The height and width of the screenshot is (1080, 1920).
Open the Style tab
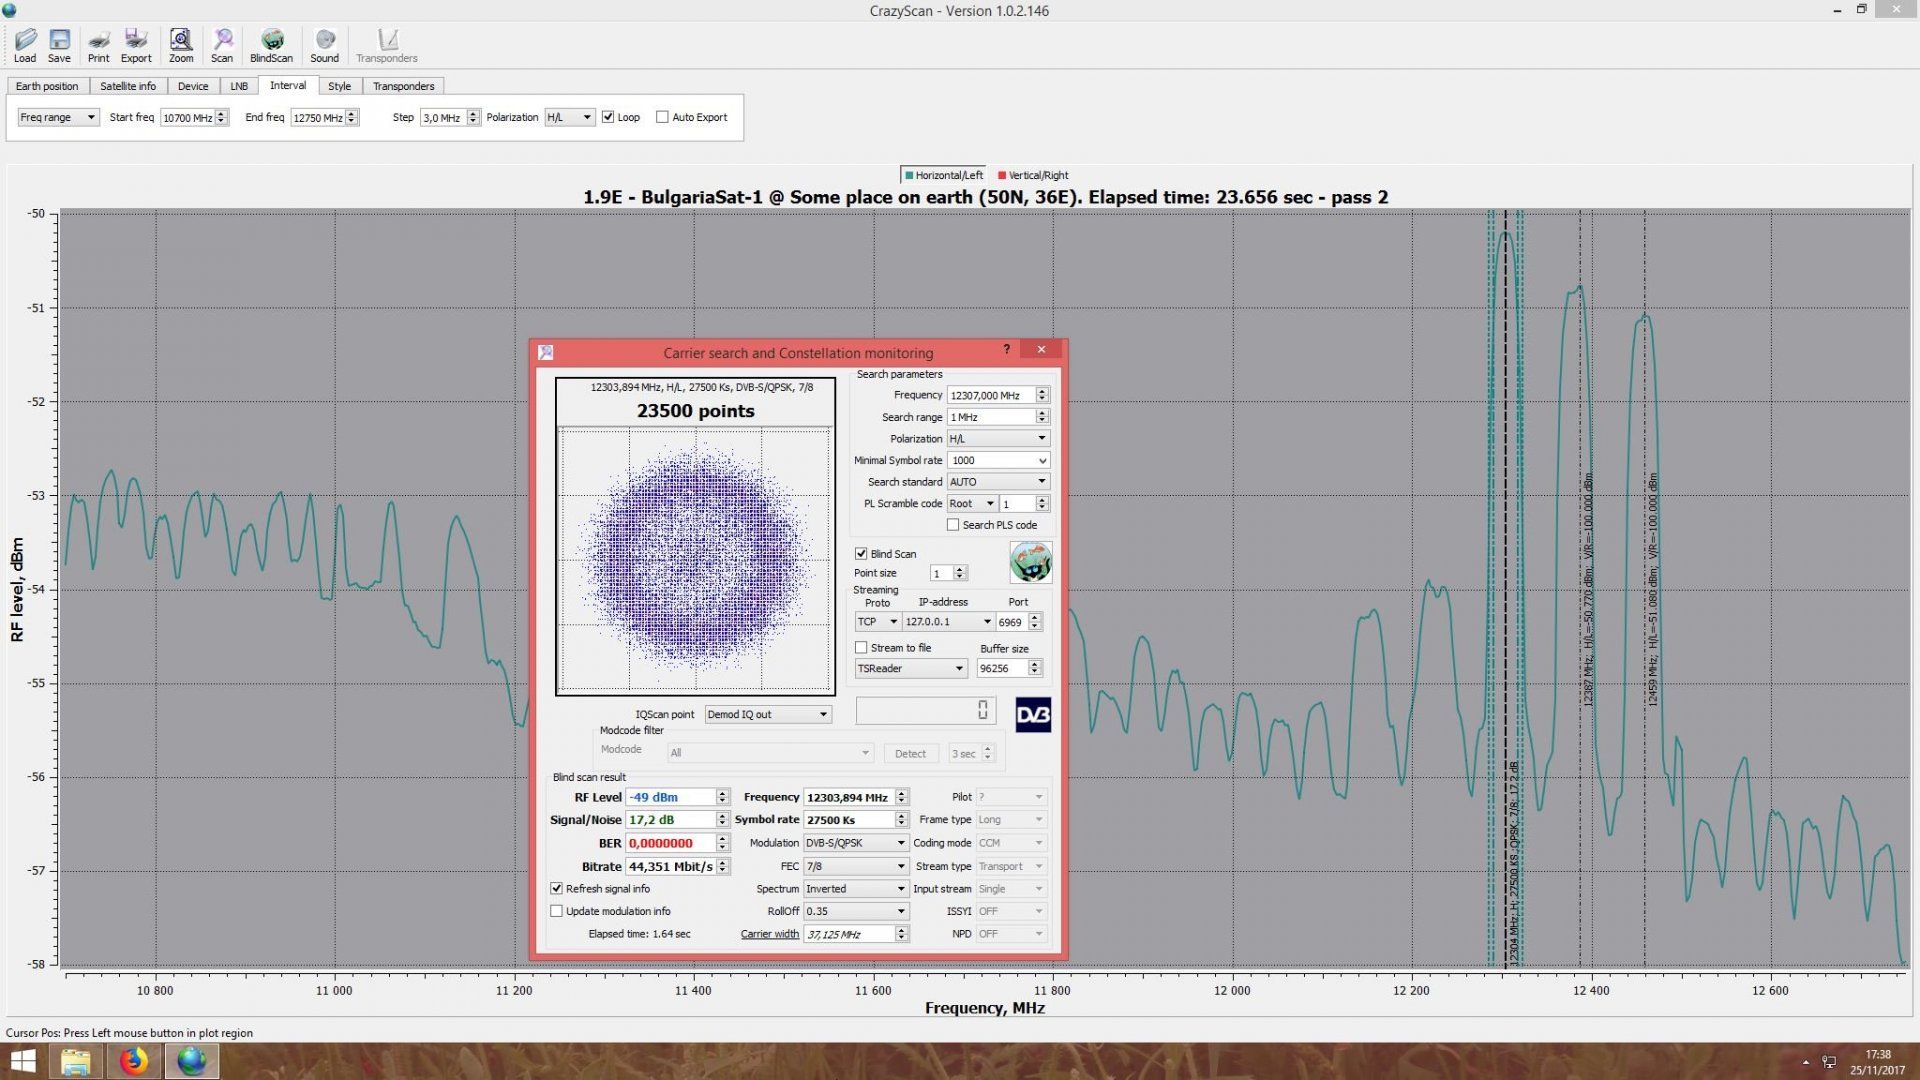point(339,86)
